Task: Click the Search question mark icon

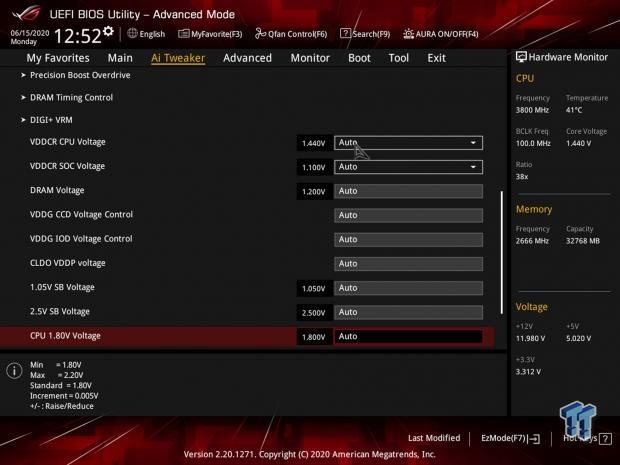Action: coord(345,34)
